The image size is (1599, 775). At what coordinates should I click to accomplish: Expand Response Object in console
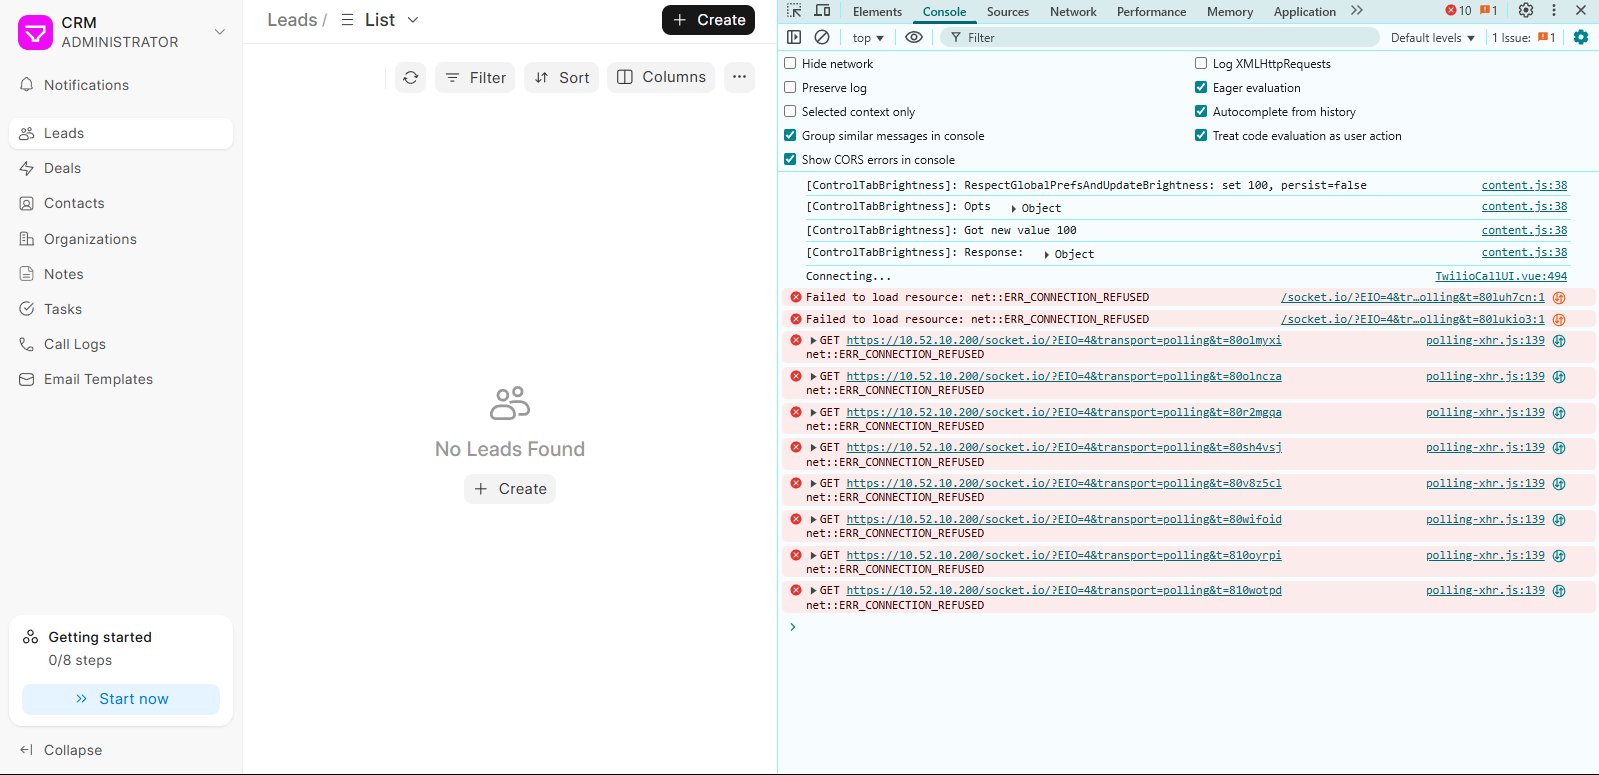pyautogui.click(x=1047, y=254)
